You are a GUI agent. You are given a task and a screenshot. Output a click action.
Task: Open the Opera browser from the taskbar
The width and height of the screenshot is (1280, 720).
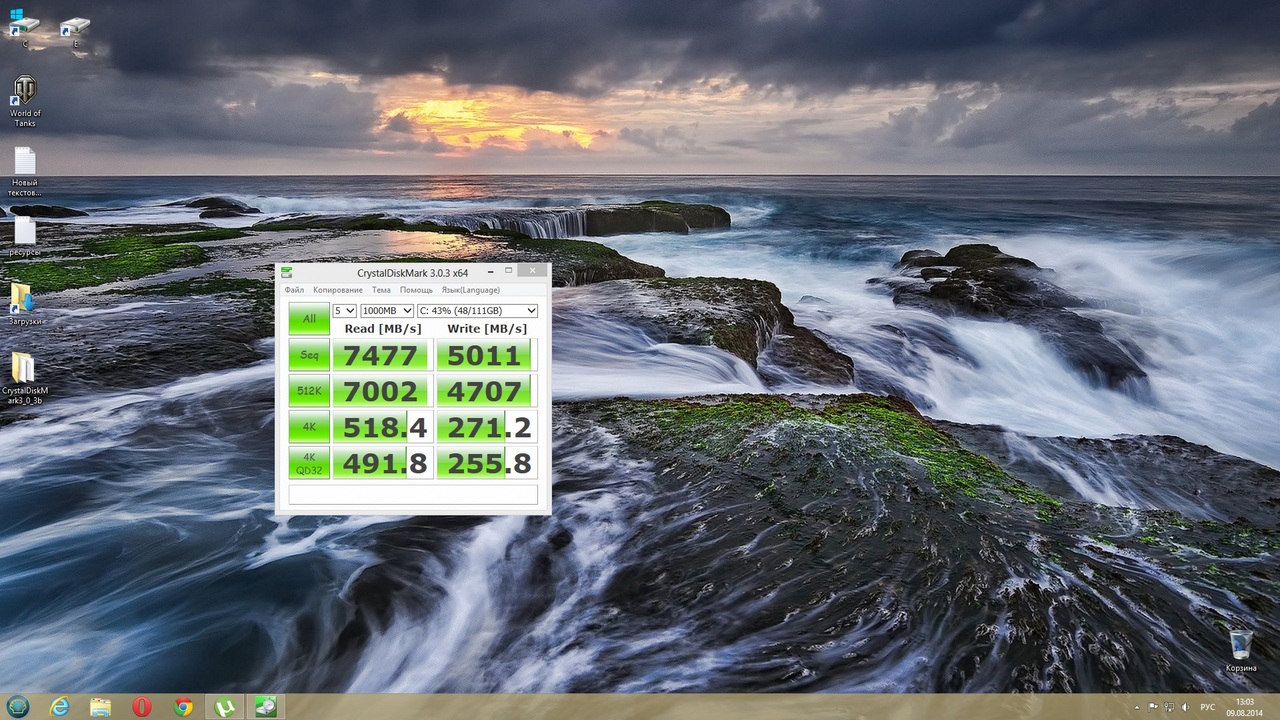(141, 707)
